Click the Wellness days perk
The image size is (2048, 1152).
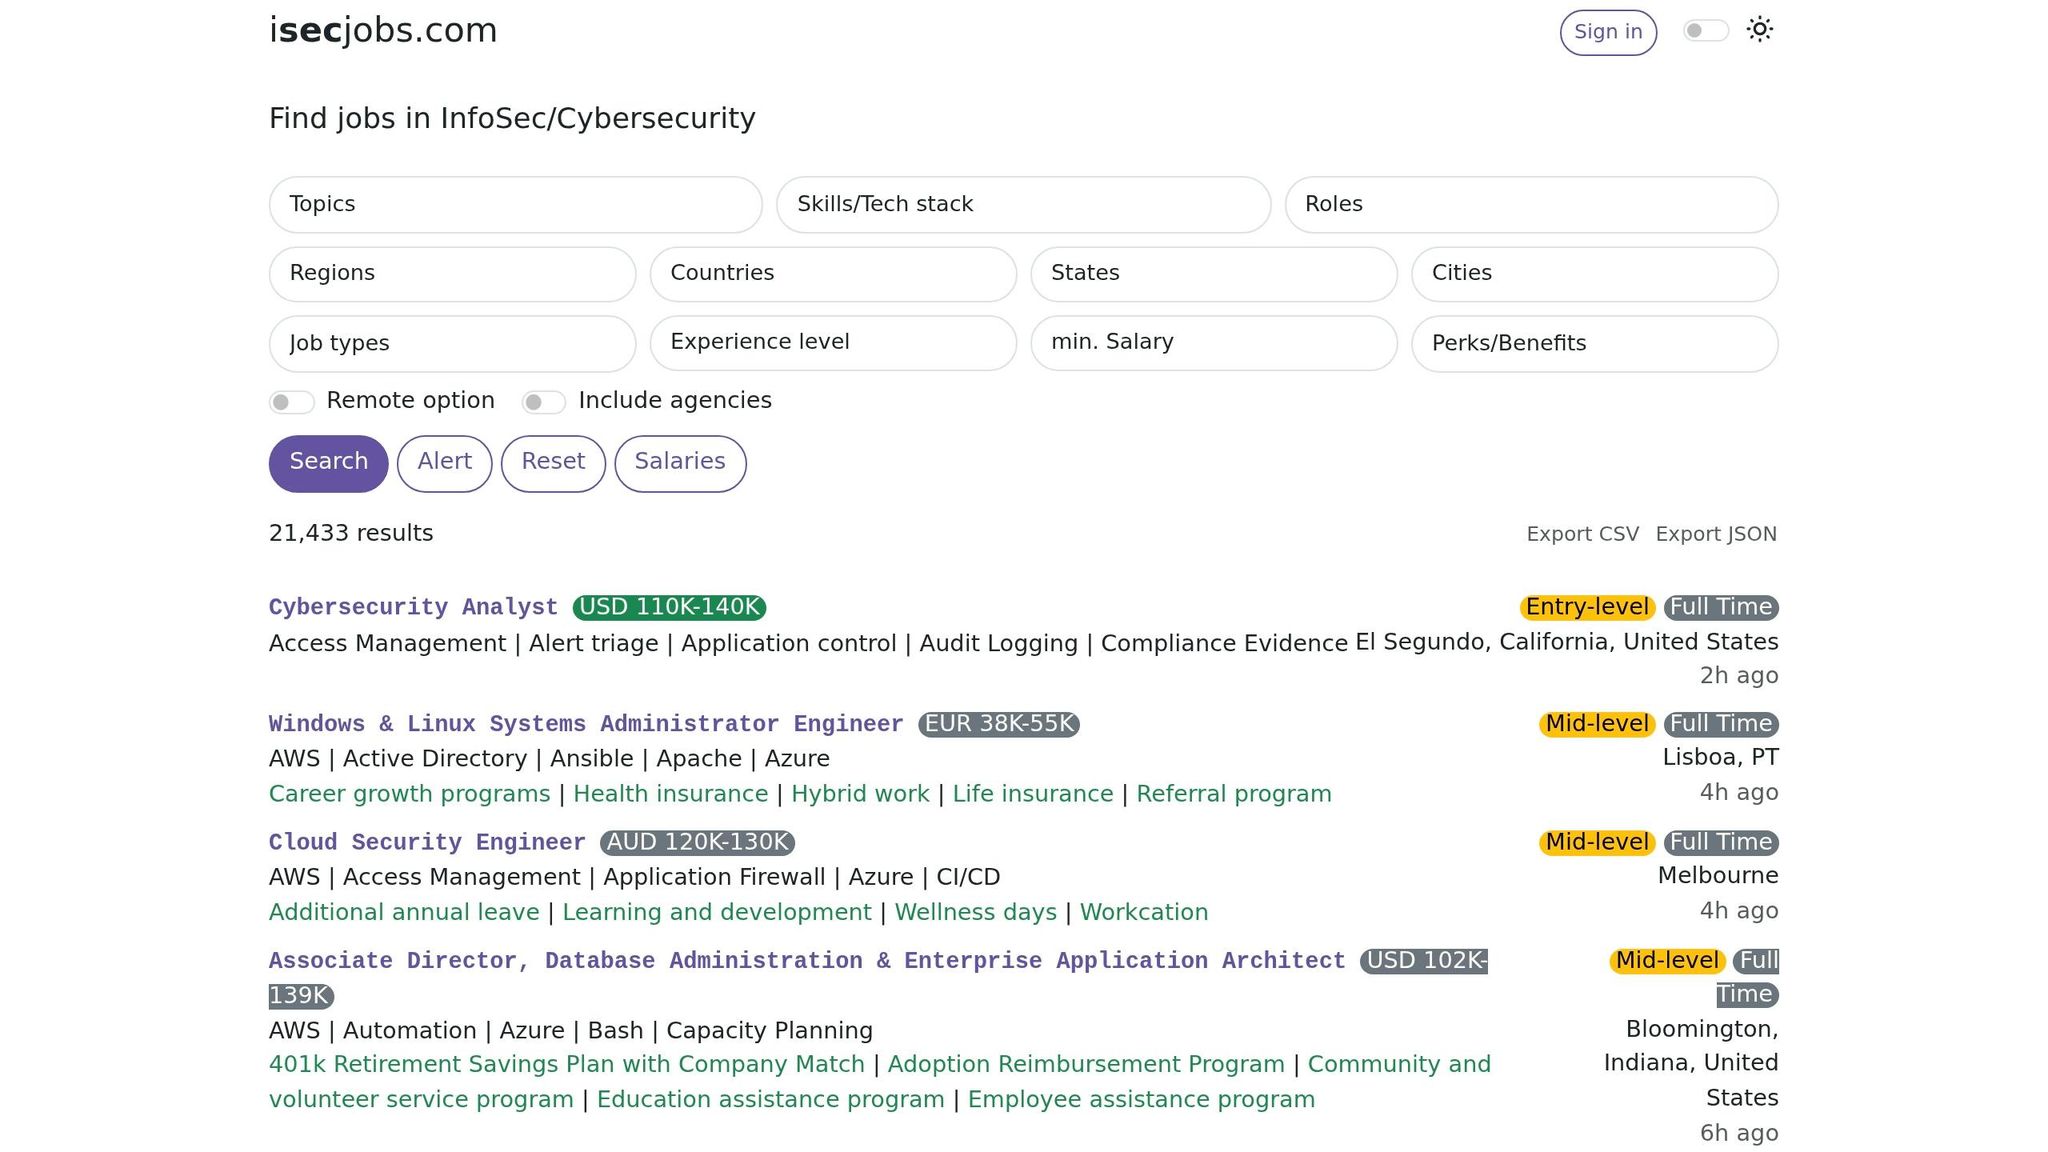point(976,912)
